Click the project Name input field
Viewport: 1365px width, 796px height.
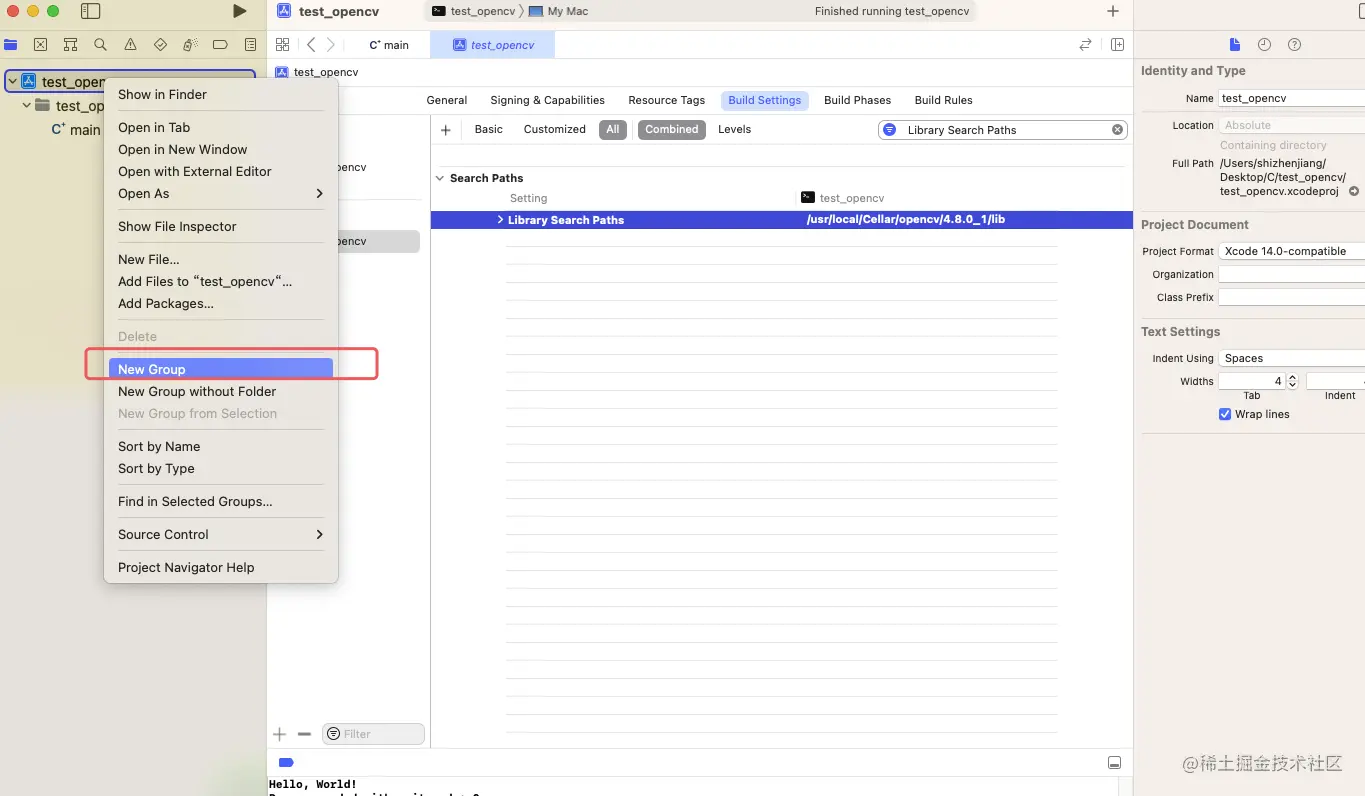click(x=1291, y=98)
